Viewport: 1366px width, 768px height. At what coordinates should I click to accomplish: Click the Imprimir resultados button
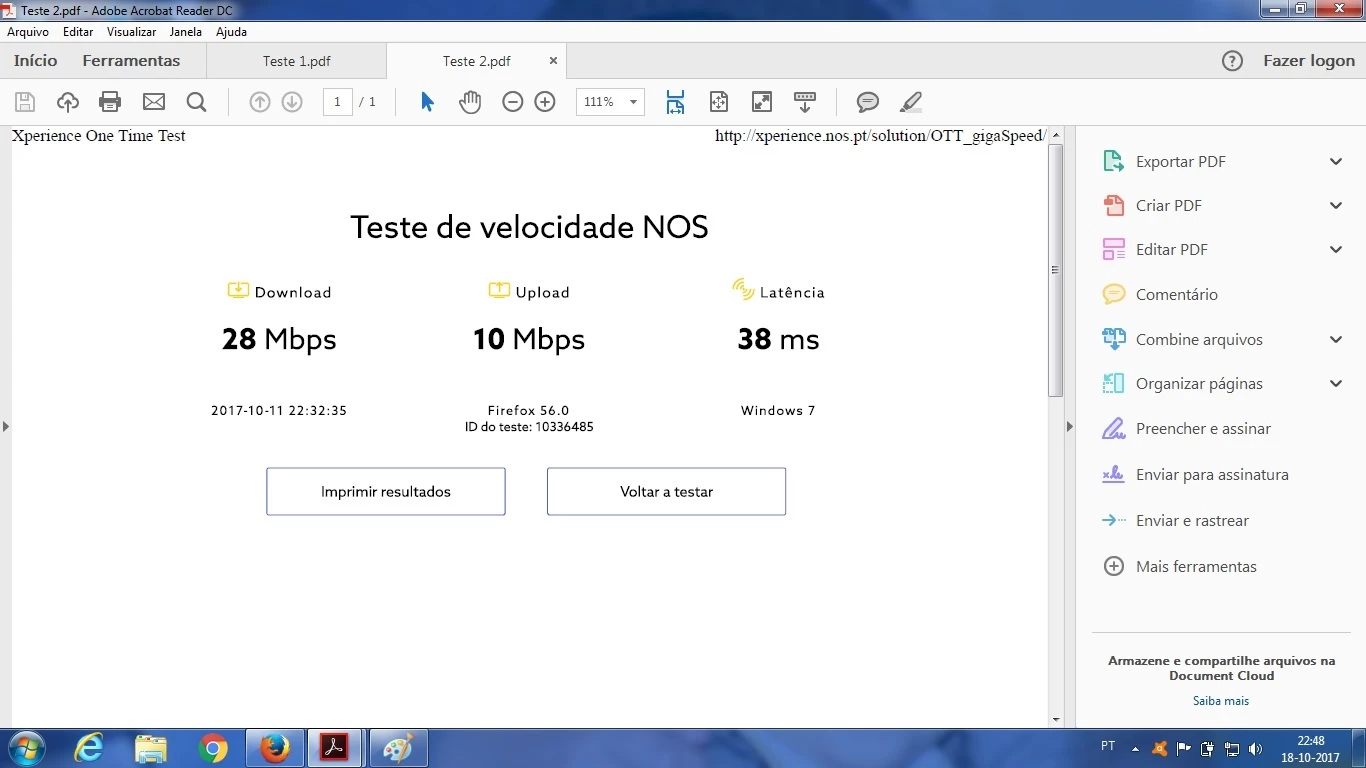pyautogui.click(x=386, y=492)
